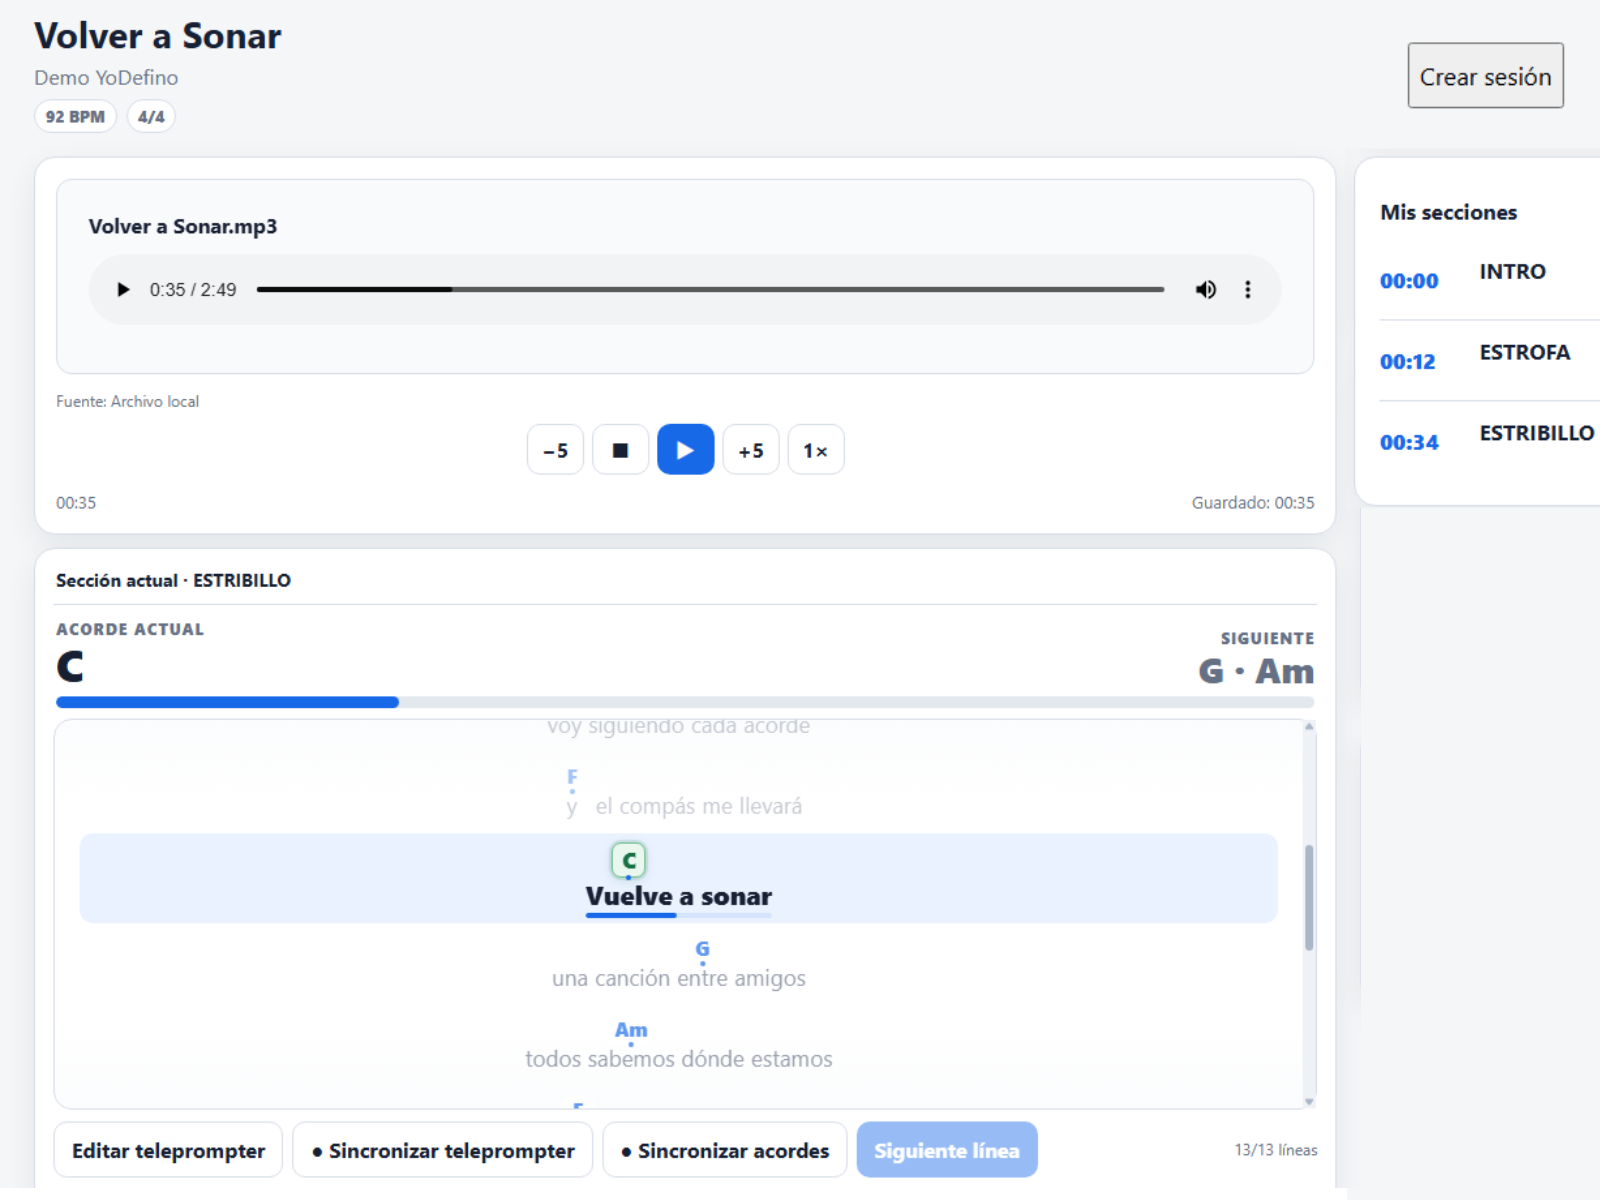Change playback speed via 1× button
The image size is (1600, 1200).
coord(816,450)
